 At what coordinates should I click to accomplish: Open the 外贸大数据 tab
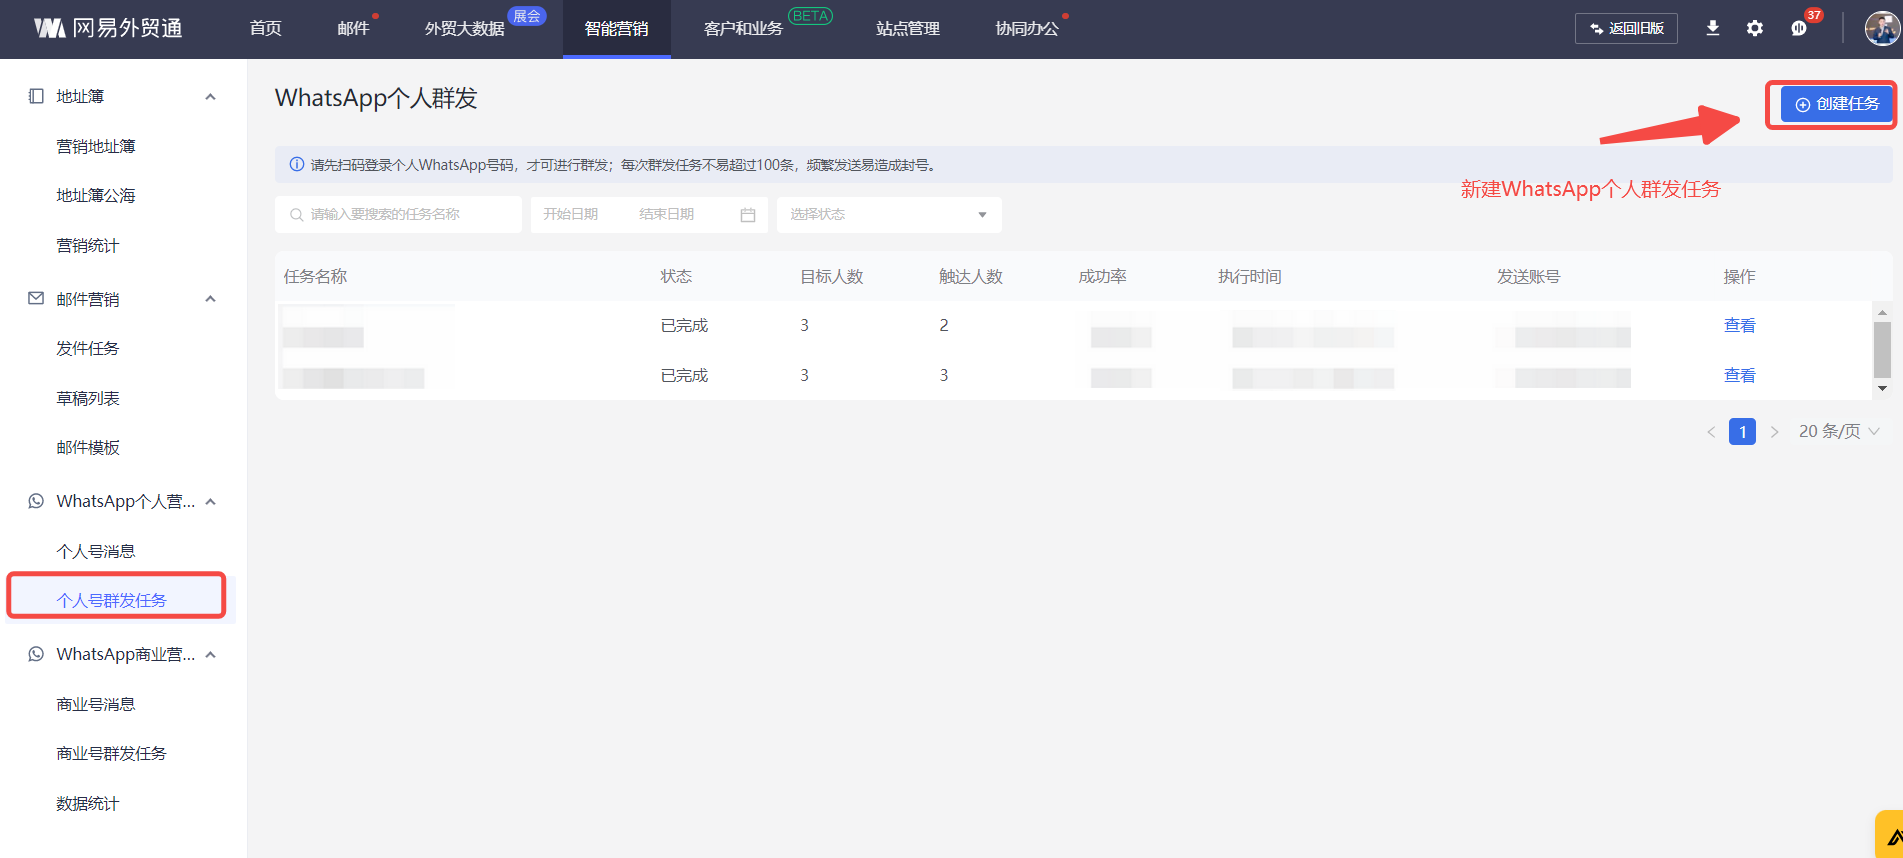pyautogui.click(x=464, y=29)
